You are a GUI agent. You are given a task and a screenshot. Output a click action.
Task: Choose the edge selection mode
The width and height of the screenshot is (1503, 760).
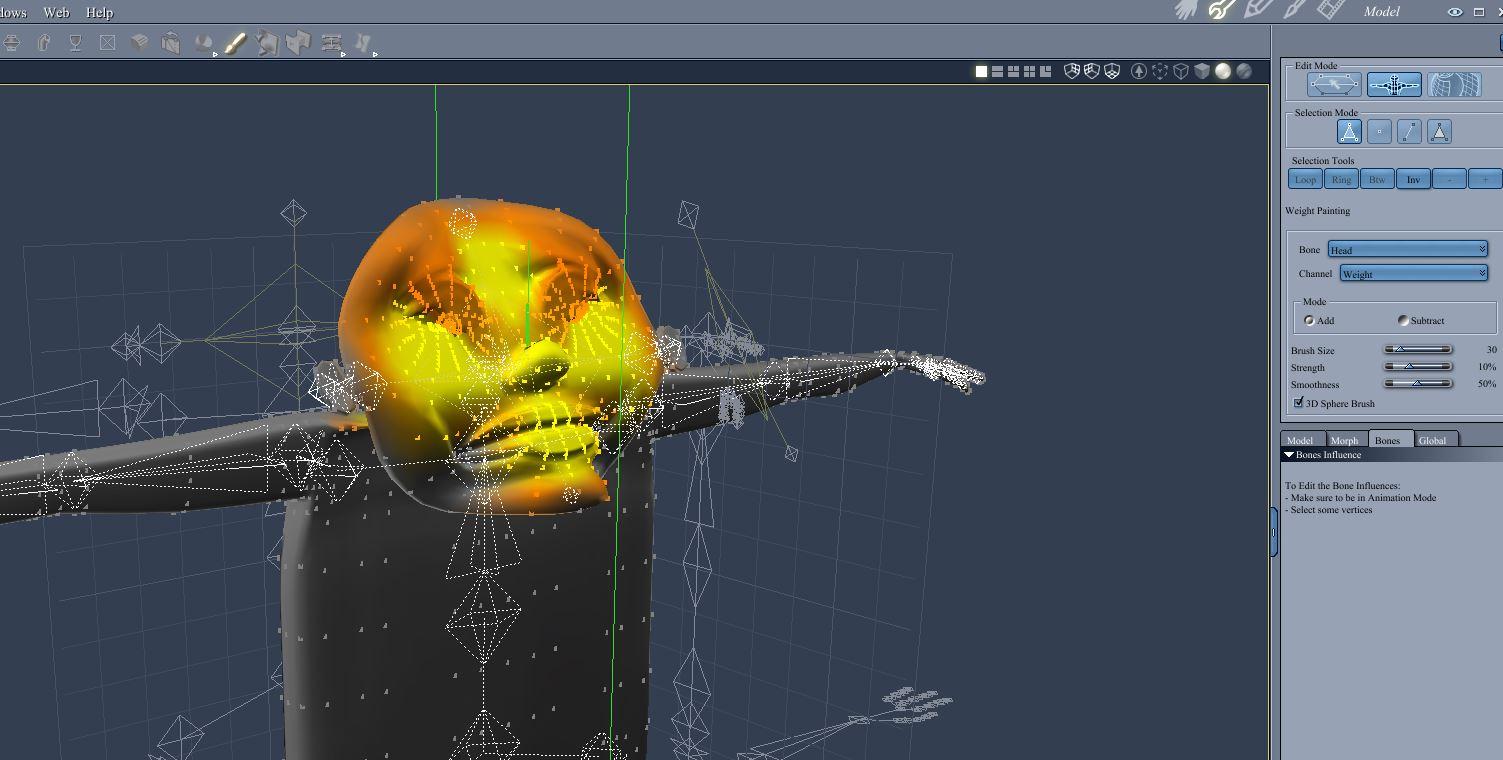[x=1409, y=131]
